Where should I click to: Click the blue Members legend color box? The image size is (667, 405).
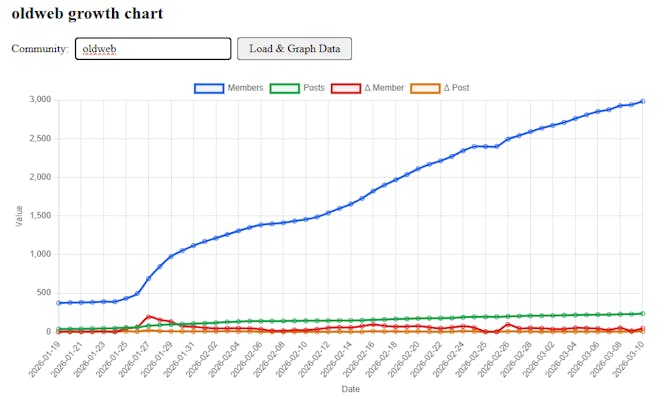[208, 88]
